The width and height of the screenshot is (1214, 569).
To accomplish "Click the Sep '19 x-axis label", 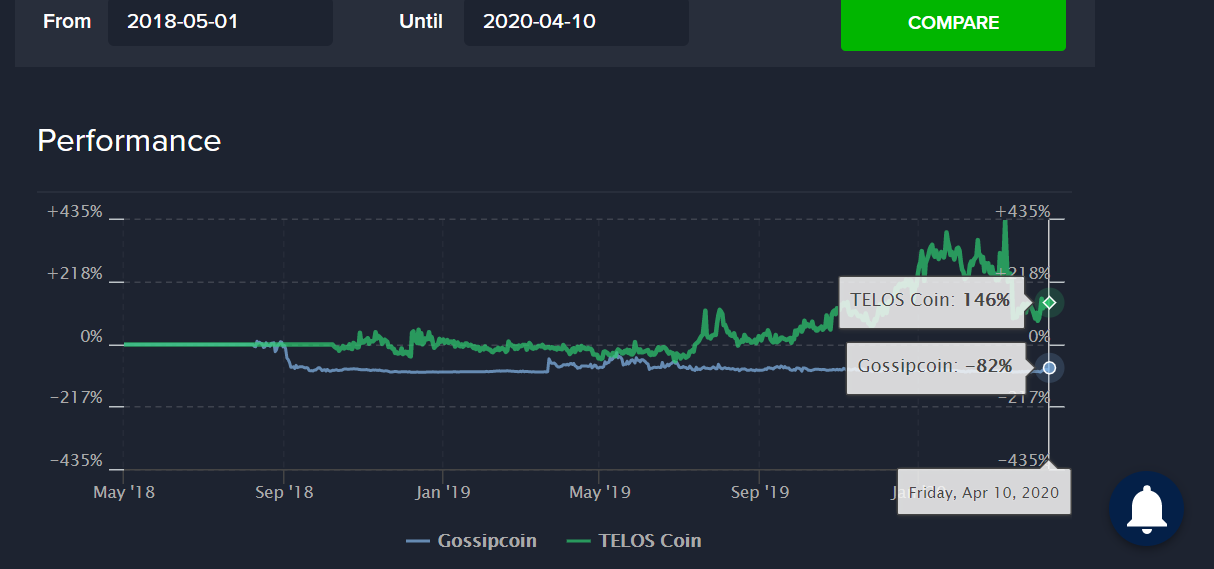I will [759, 492].
